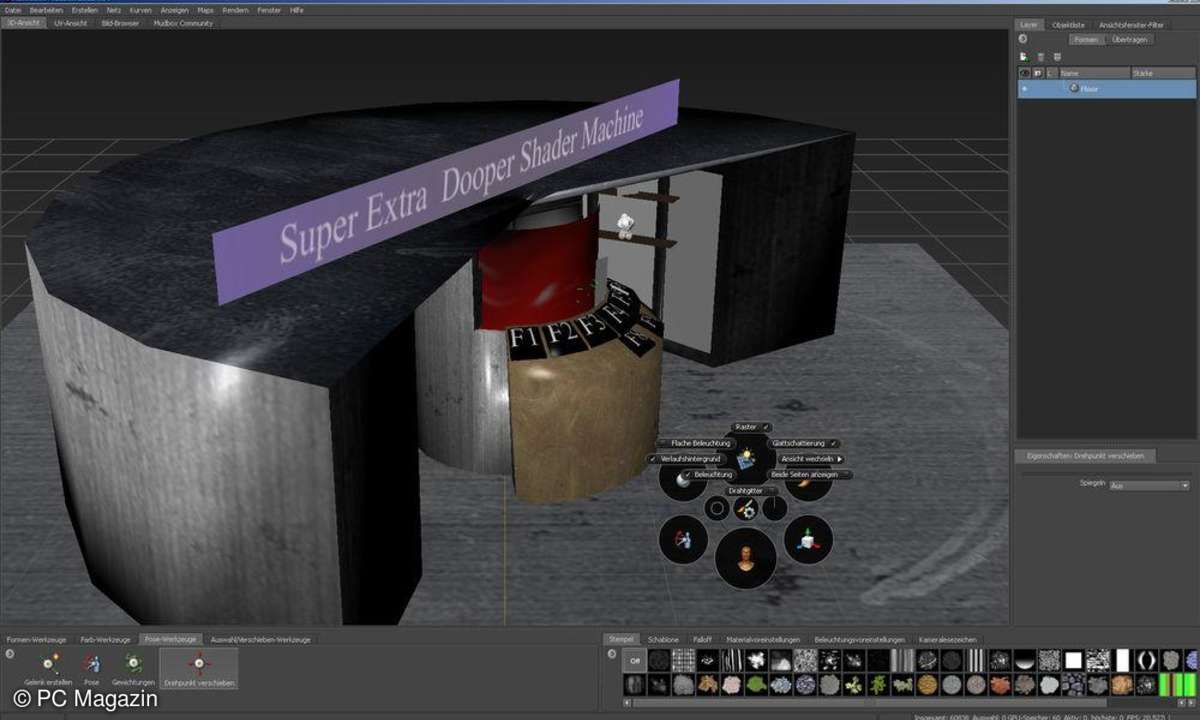Switch to the Beleuchtungsvoreinstellungen tab
Image resolution: width=1200 pixels, height=720 pixels.
(x=860, y=639)
